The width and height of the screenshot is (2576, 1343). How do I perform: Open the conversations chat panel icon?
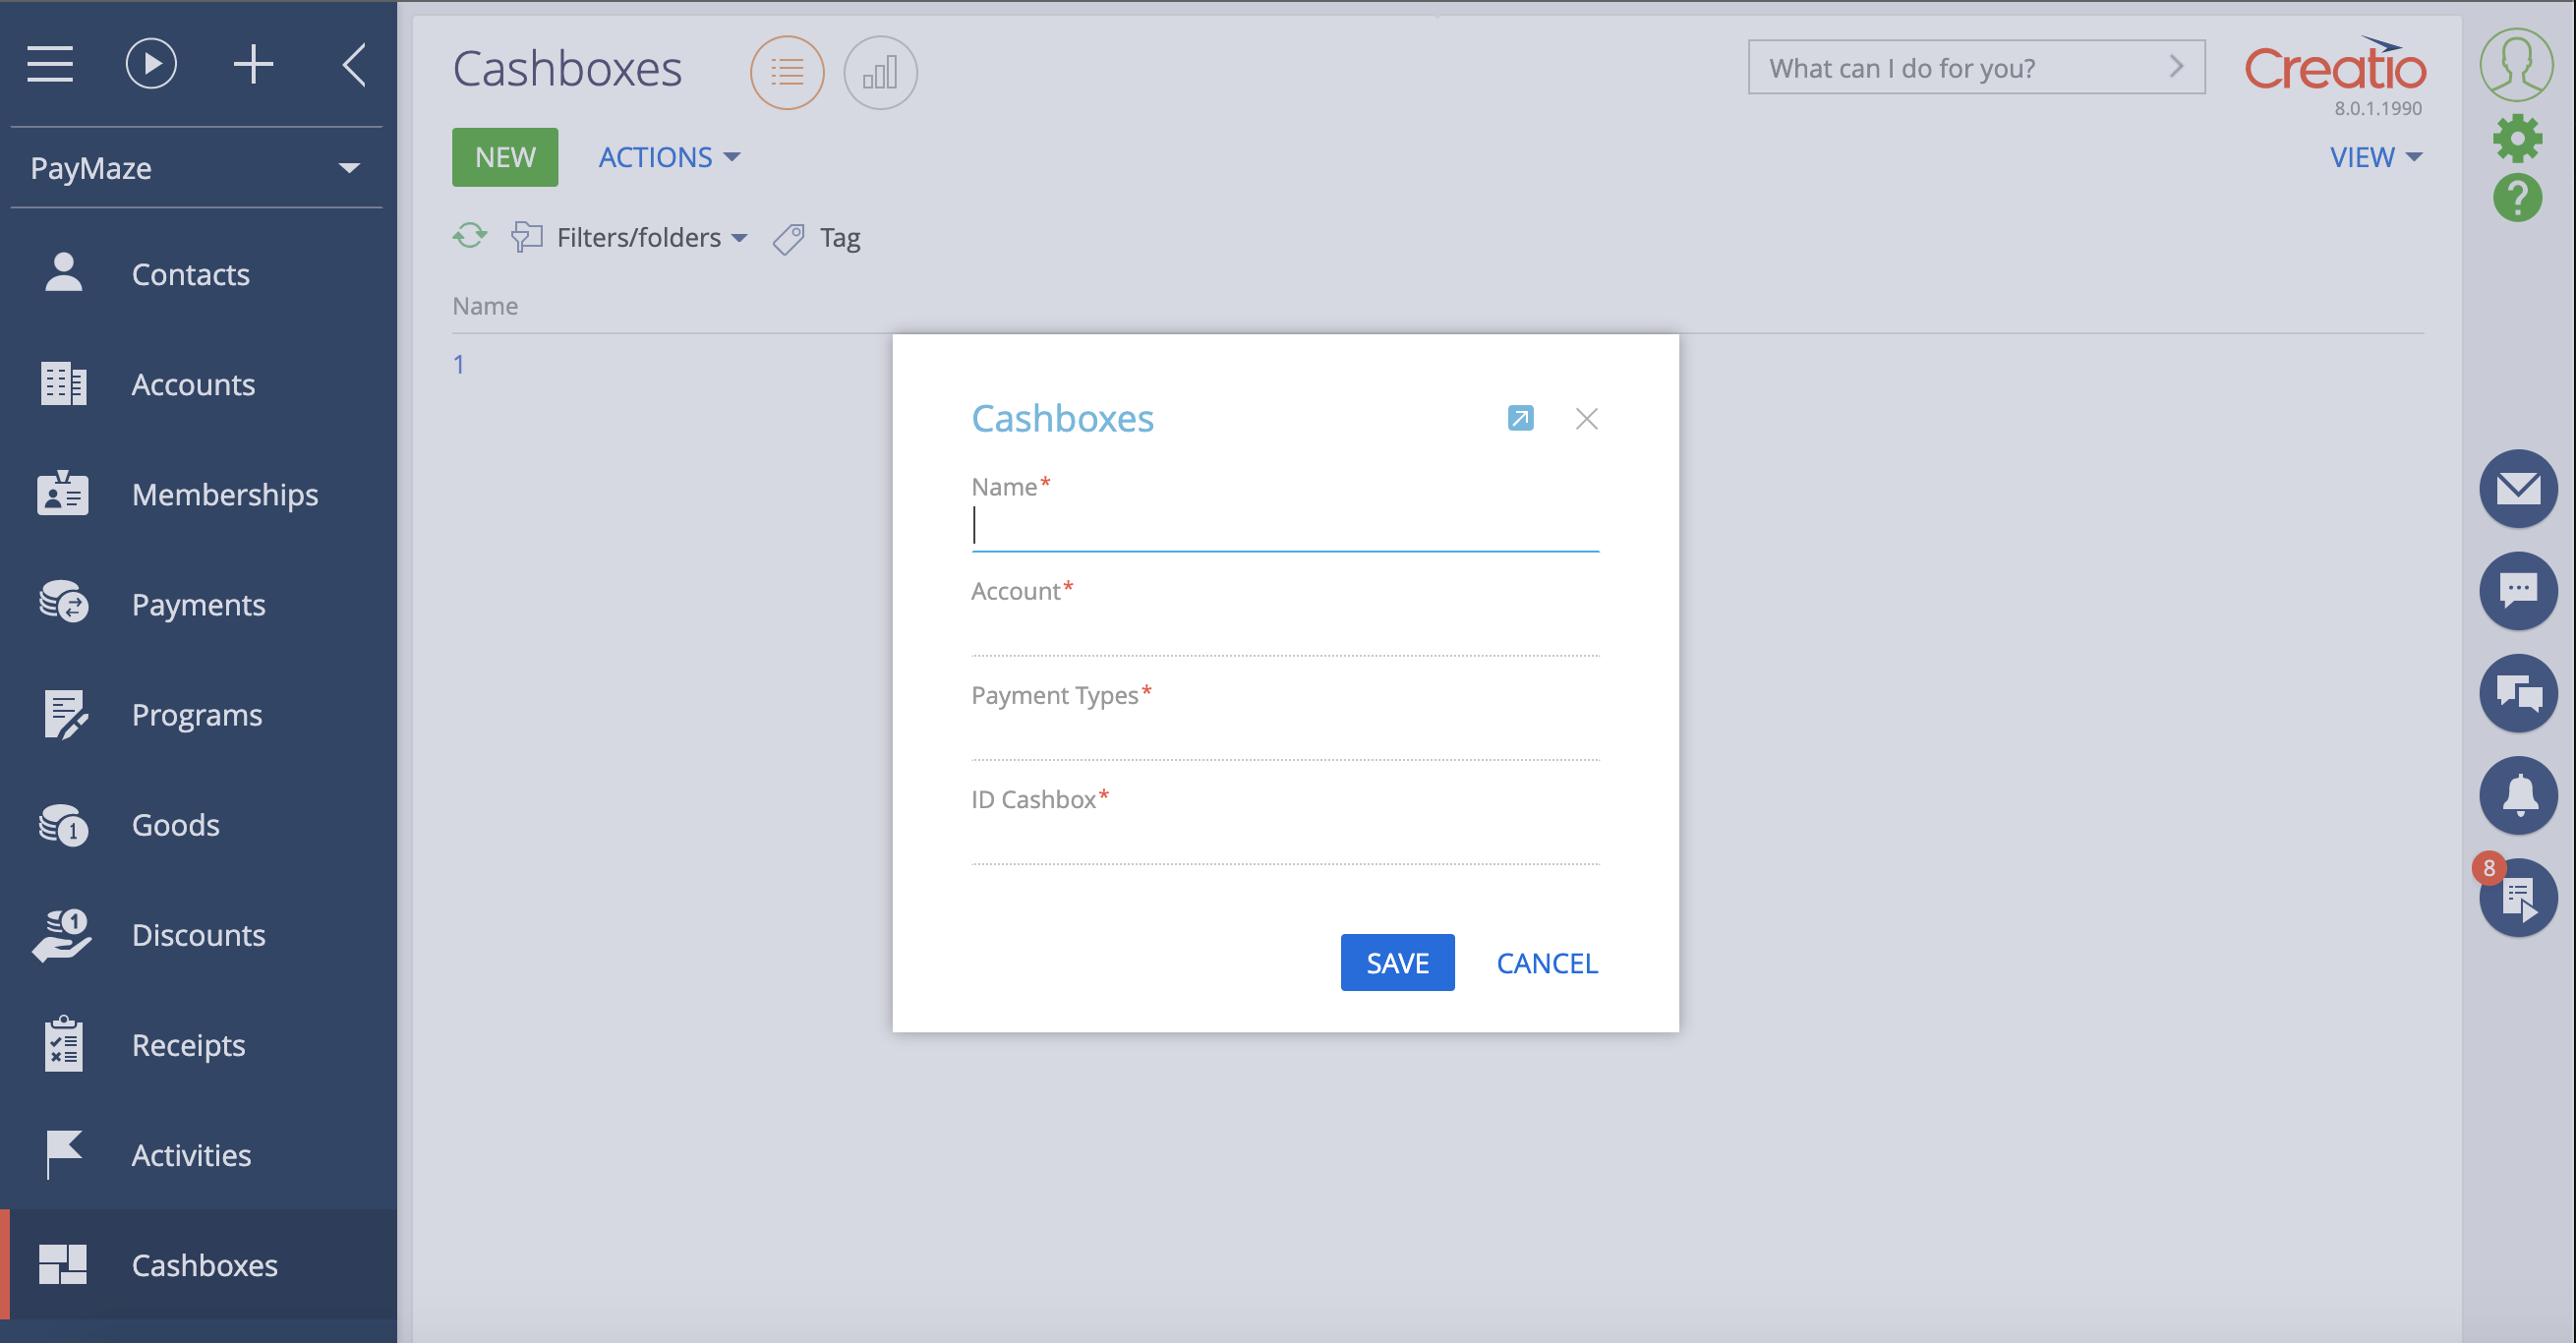coord(2518,692)
